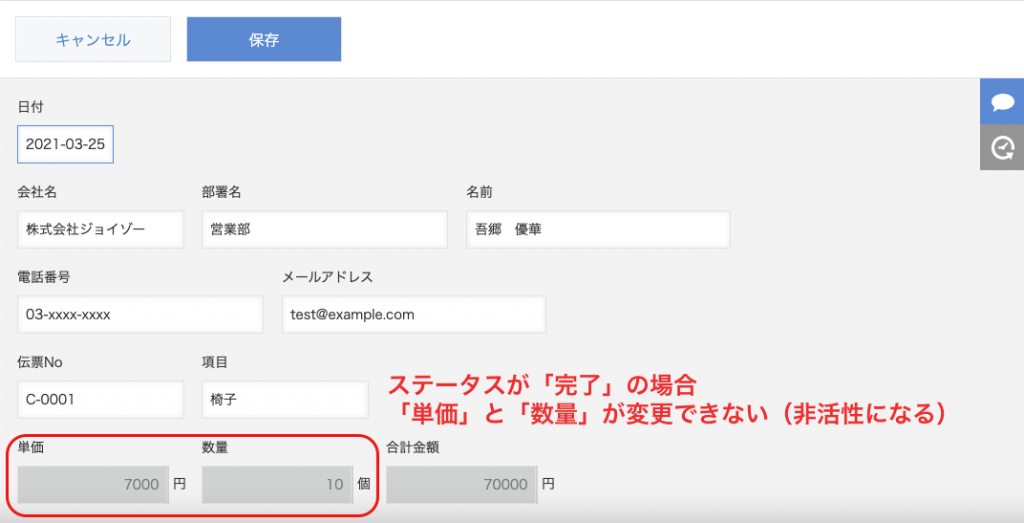The image size is (1024, 523).
Task: Save the record with 保存 button
Action: 264,40
